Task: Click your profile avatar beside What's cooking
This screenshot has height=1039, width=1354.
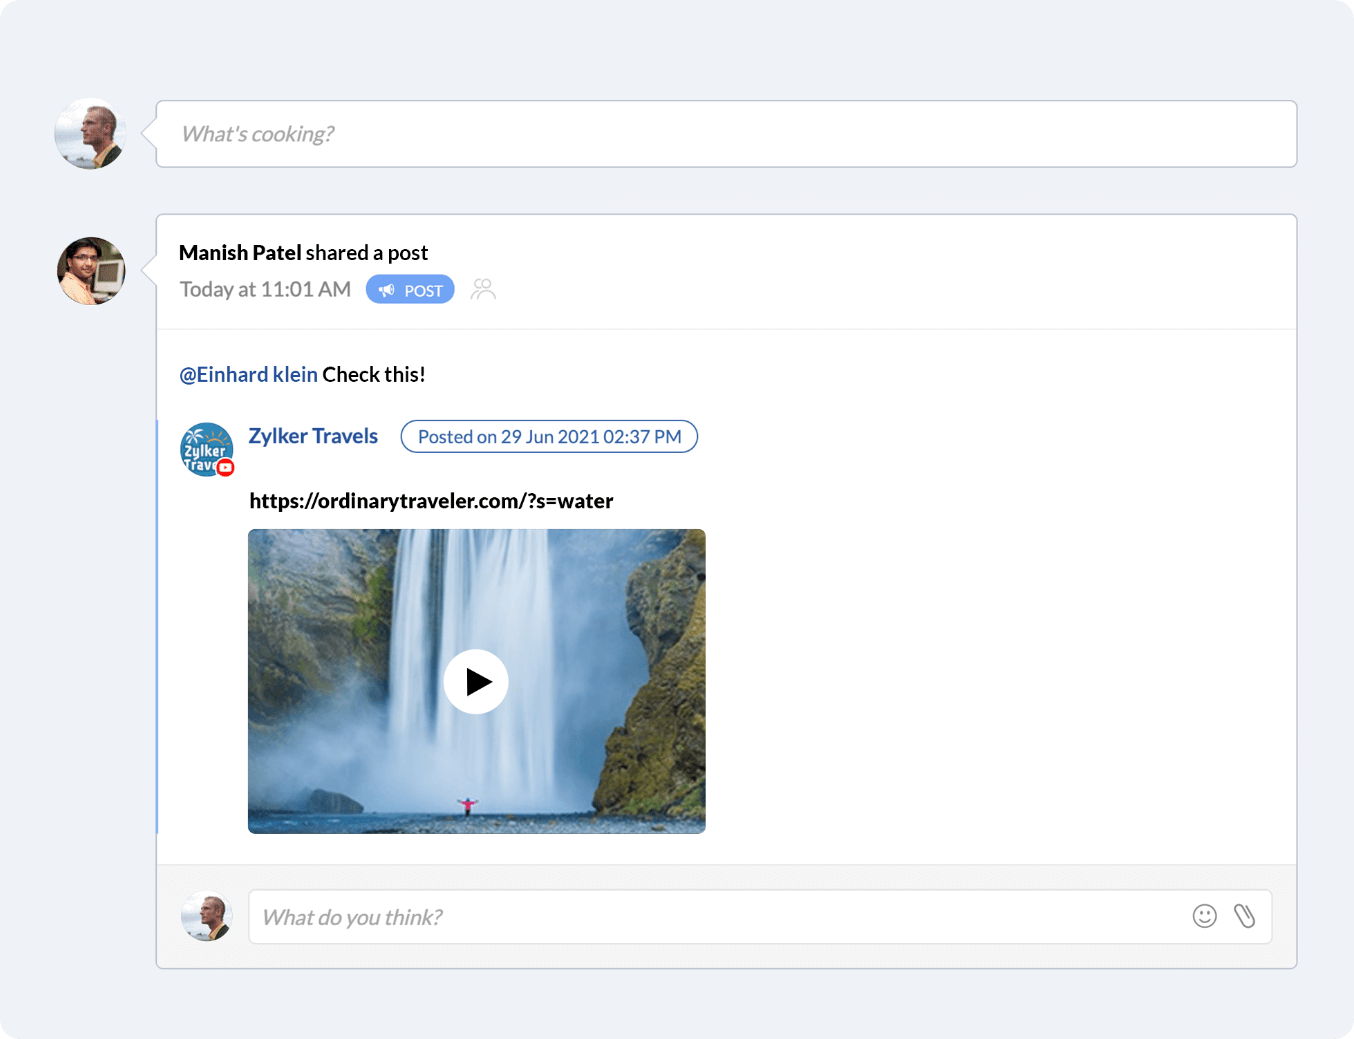Action: 90,134
